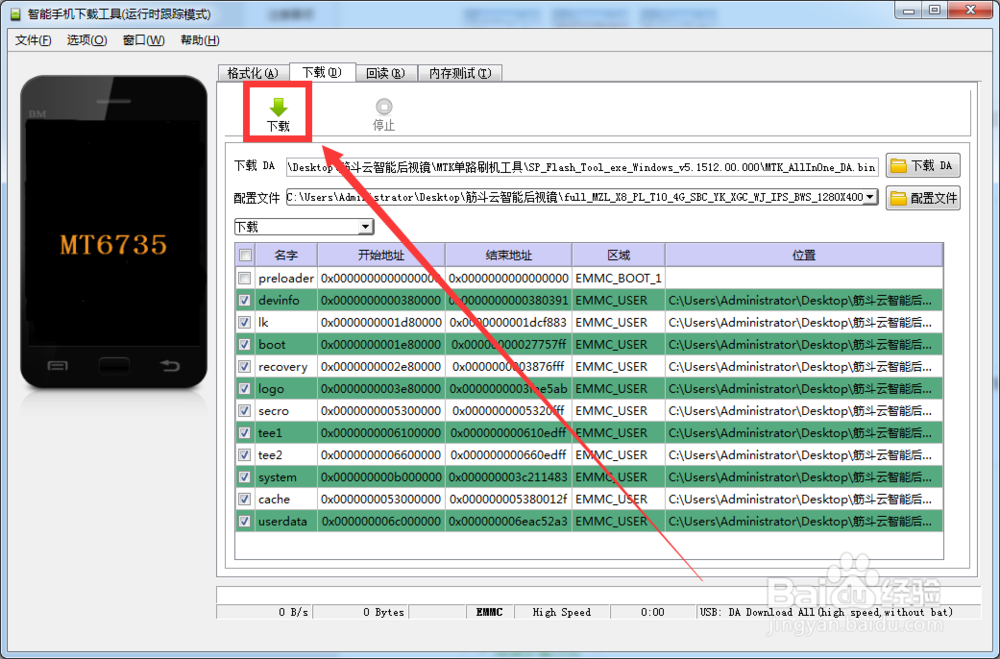Click boot start address 0x0000000001e80000
Screen dimensions: 1000x659
(x=381, y=344)
